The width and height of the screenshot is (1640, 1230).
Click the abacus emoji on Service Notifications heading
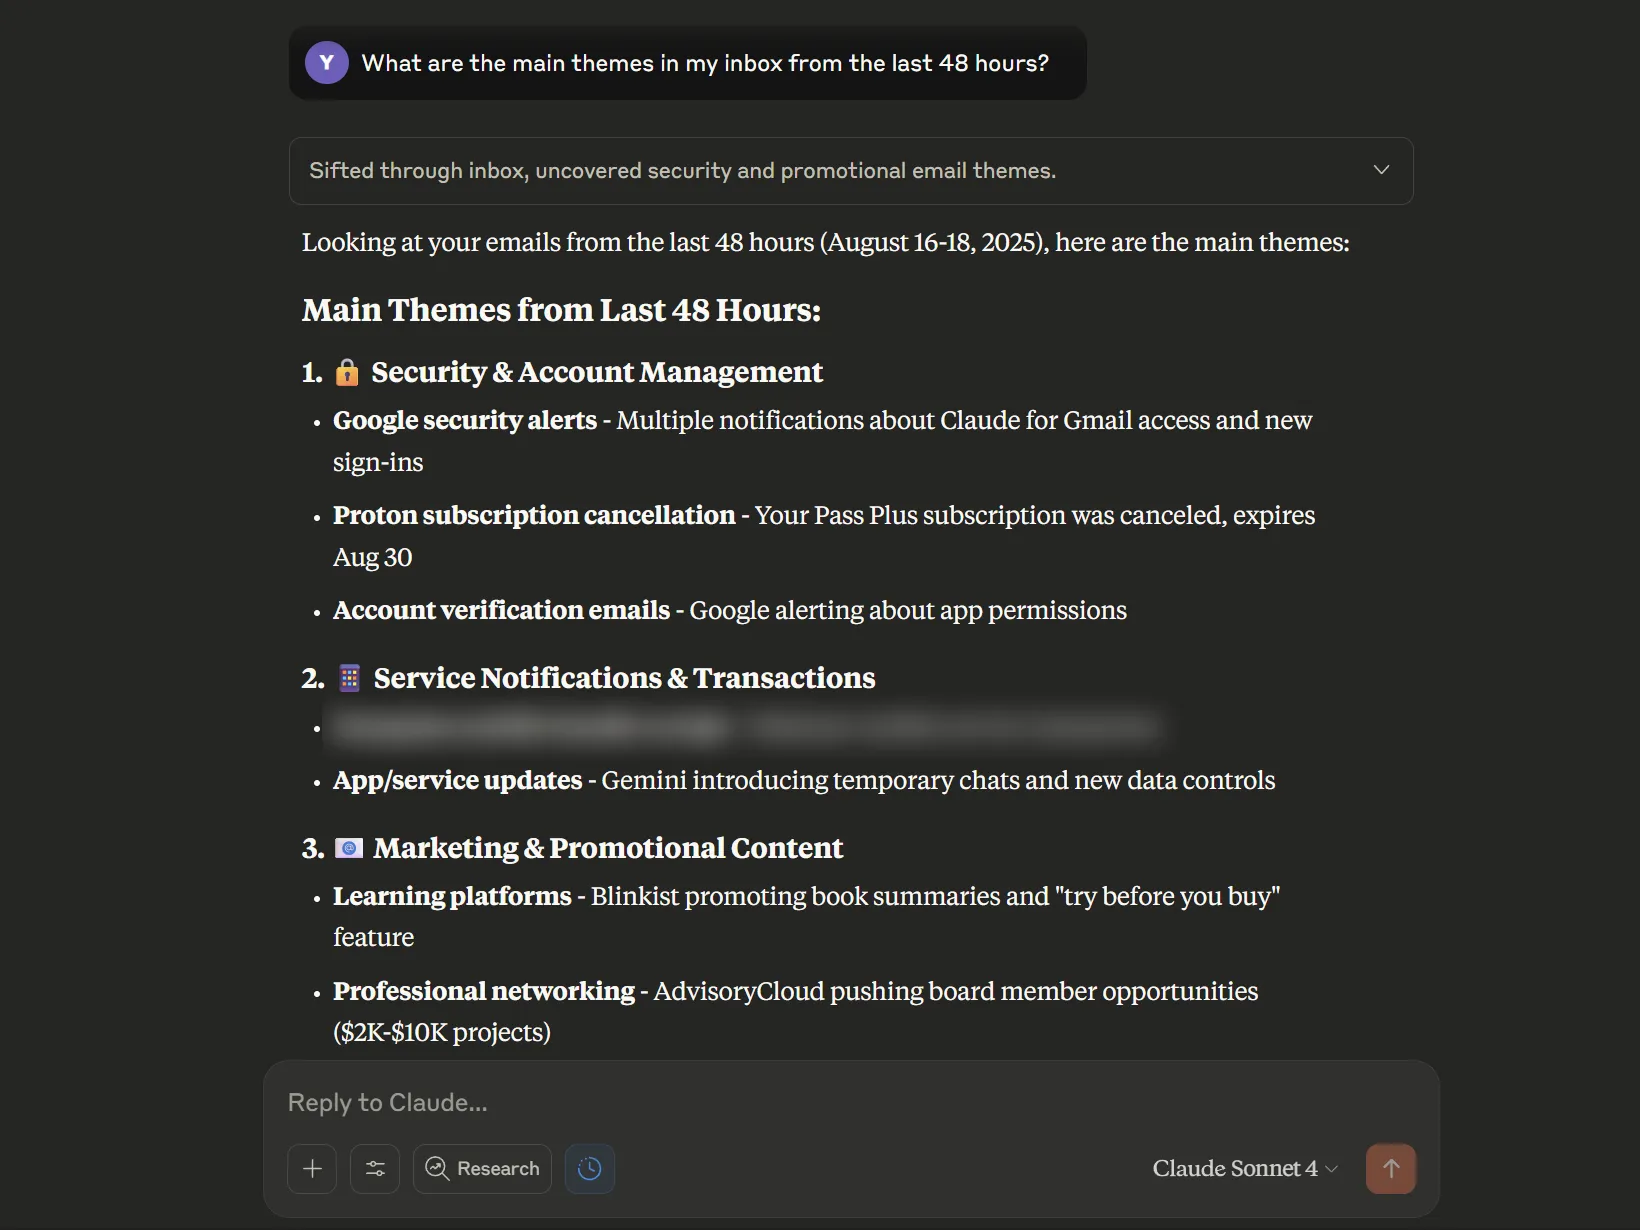coord(349,678)
